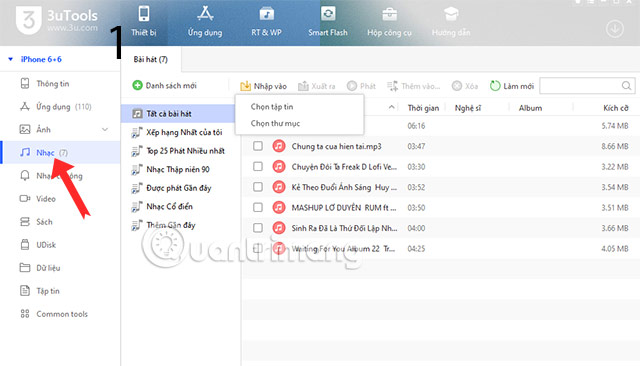Open the Hướng dẫn tutorials tab
This screenshot has width=640, height=366.
point(451,21)
